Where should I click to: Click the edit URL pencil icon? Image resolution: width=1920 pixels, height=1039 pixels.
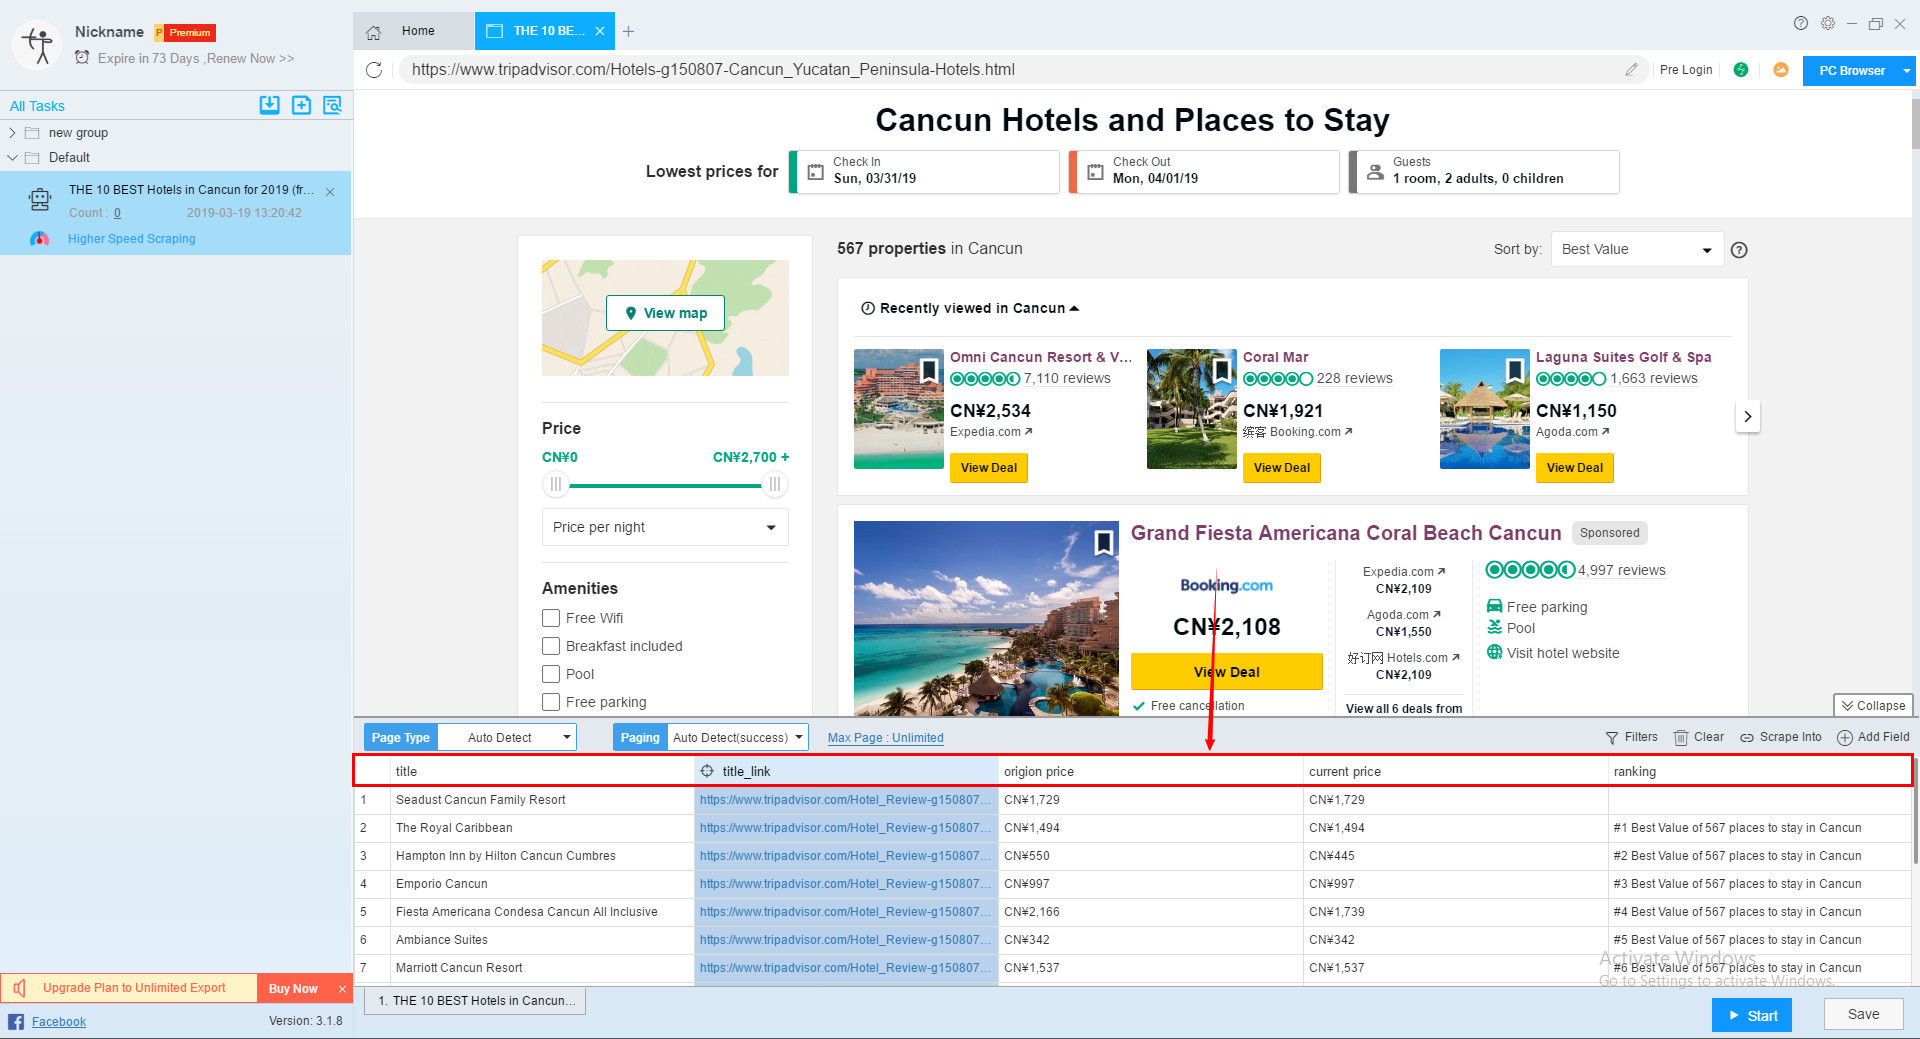click(x=1631, y=70)
